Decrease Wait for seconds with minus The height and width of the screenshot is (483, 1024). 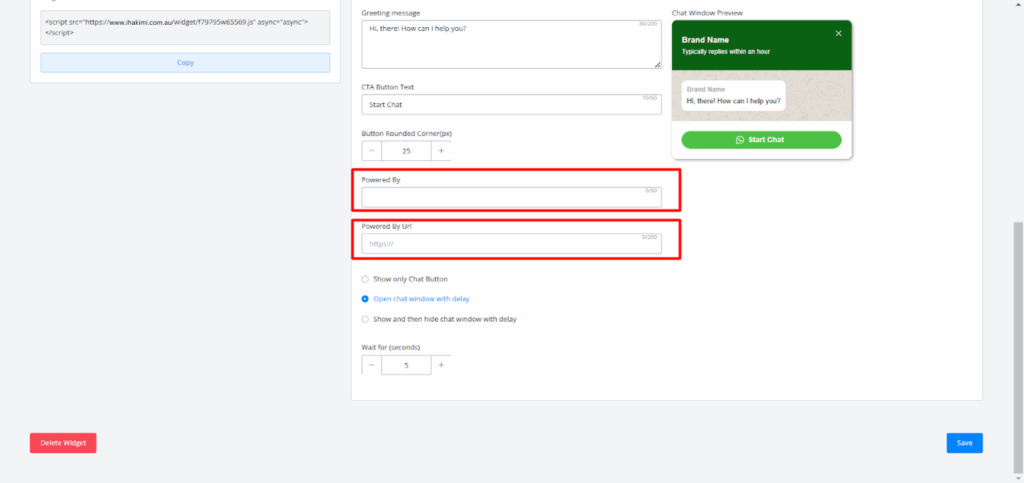point(372,365)
